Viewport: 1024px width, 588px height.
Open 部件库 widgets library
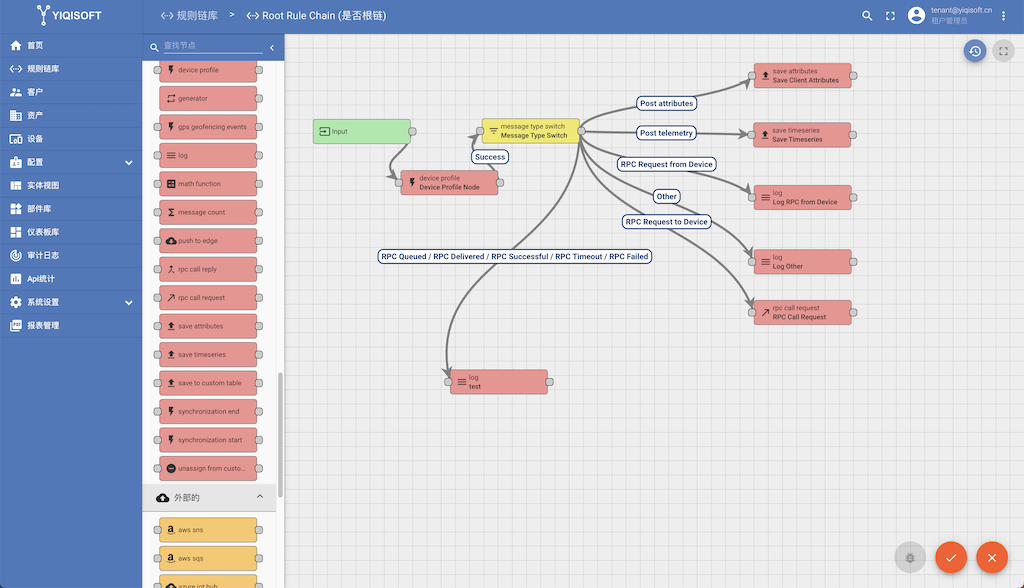pyautogui.click(x=71, y=209)
